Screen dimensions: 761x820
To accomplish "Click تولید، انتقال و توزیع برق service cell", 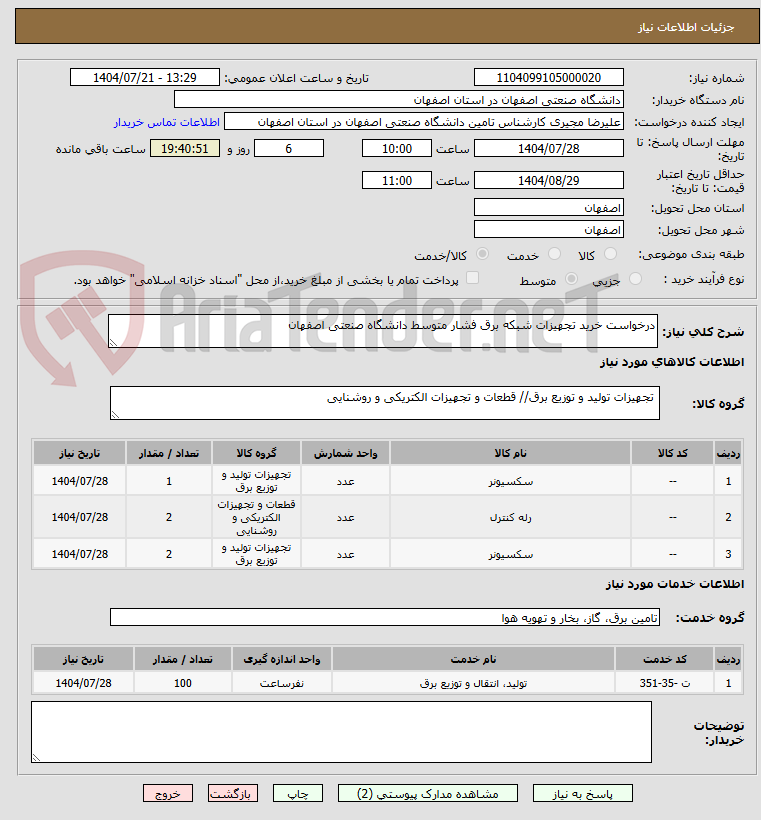I will pos(473,683).
